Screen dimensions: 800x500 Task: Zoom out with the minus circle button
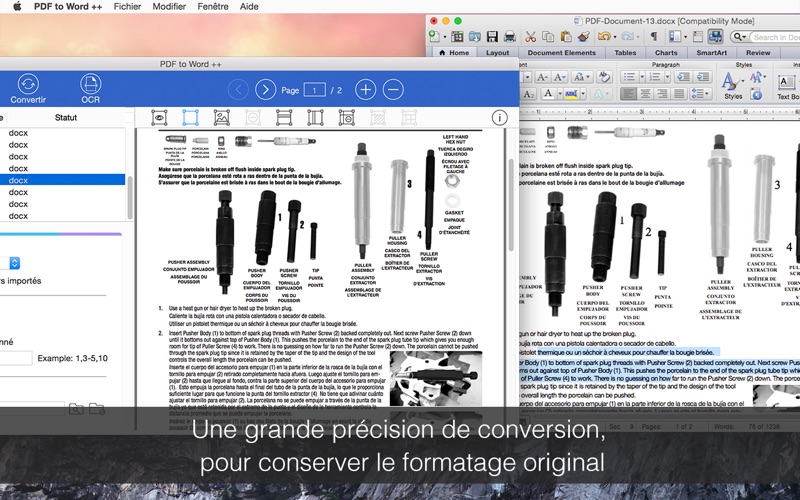tap(393, 90)
